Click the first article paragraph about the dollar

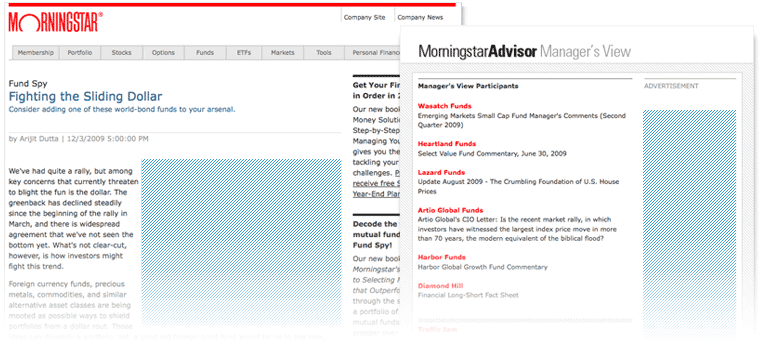[x=73, y=219]
